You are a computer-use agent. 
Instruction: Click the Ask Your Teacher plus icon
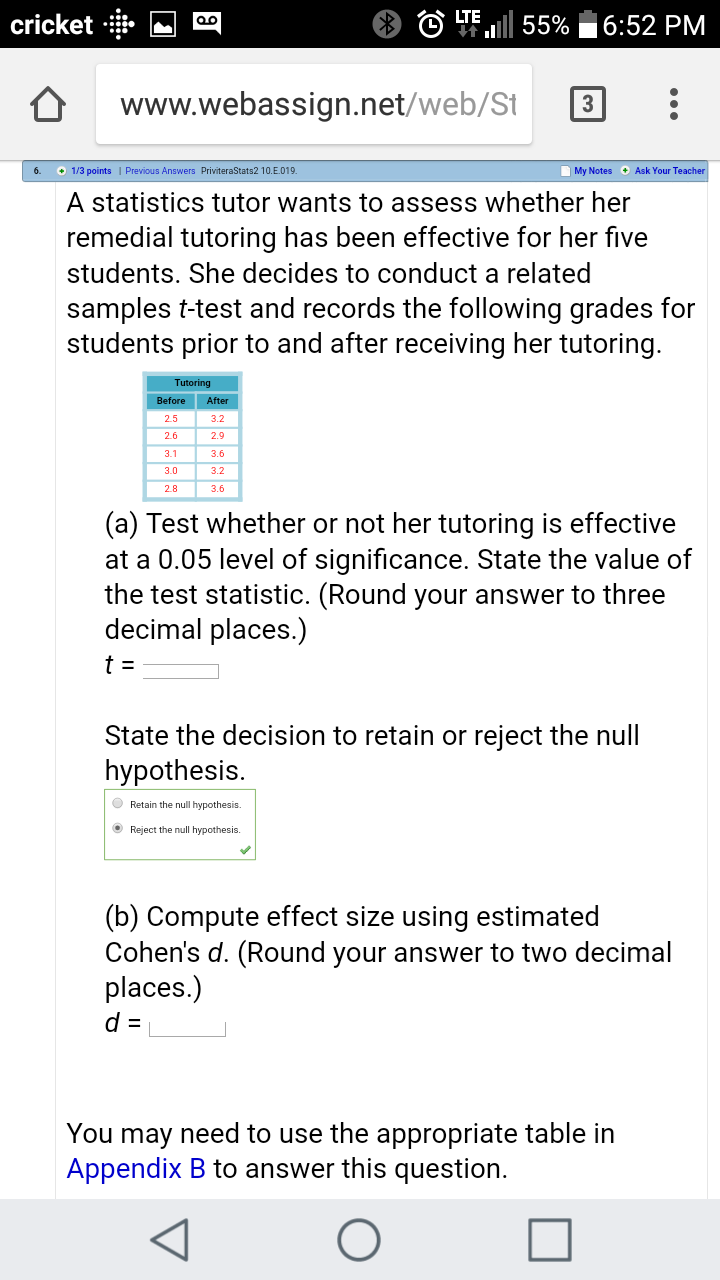tap(625, 171)
